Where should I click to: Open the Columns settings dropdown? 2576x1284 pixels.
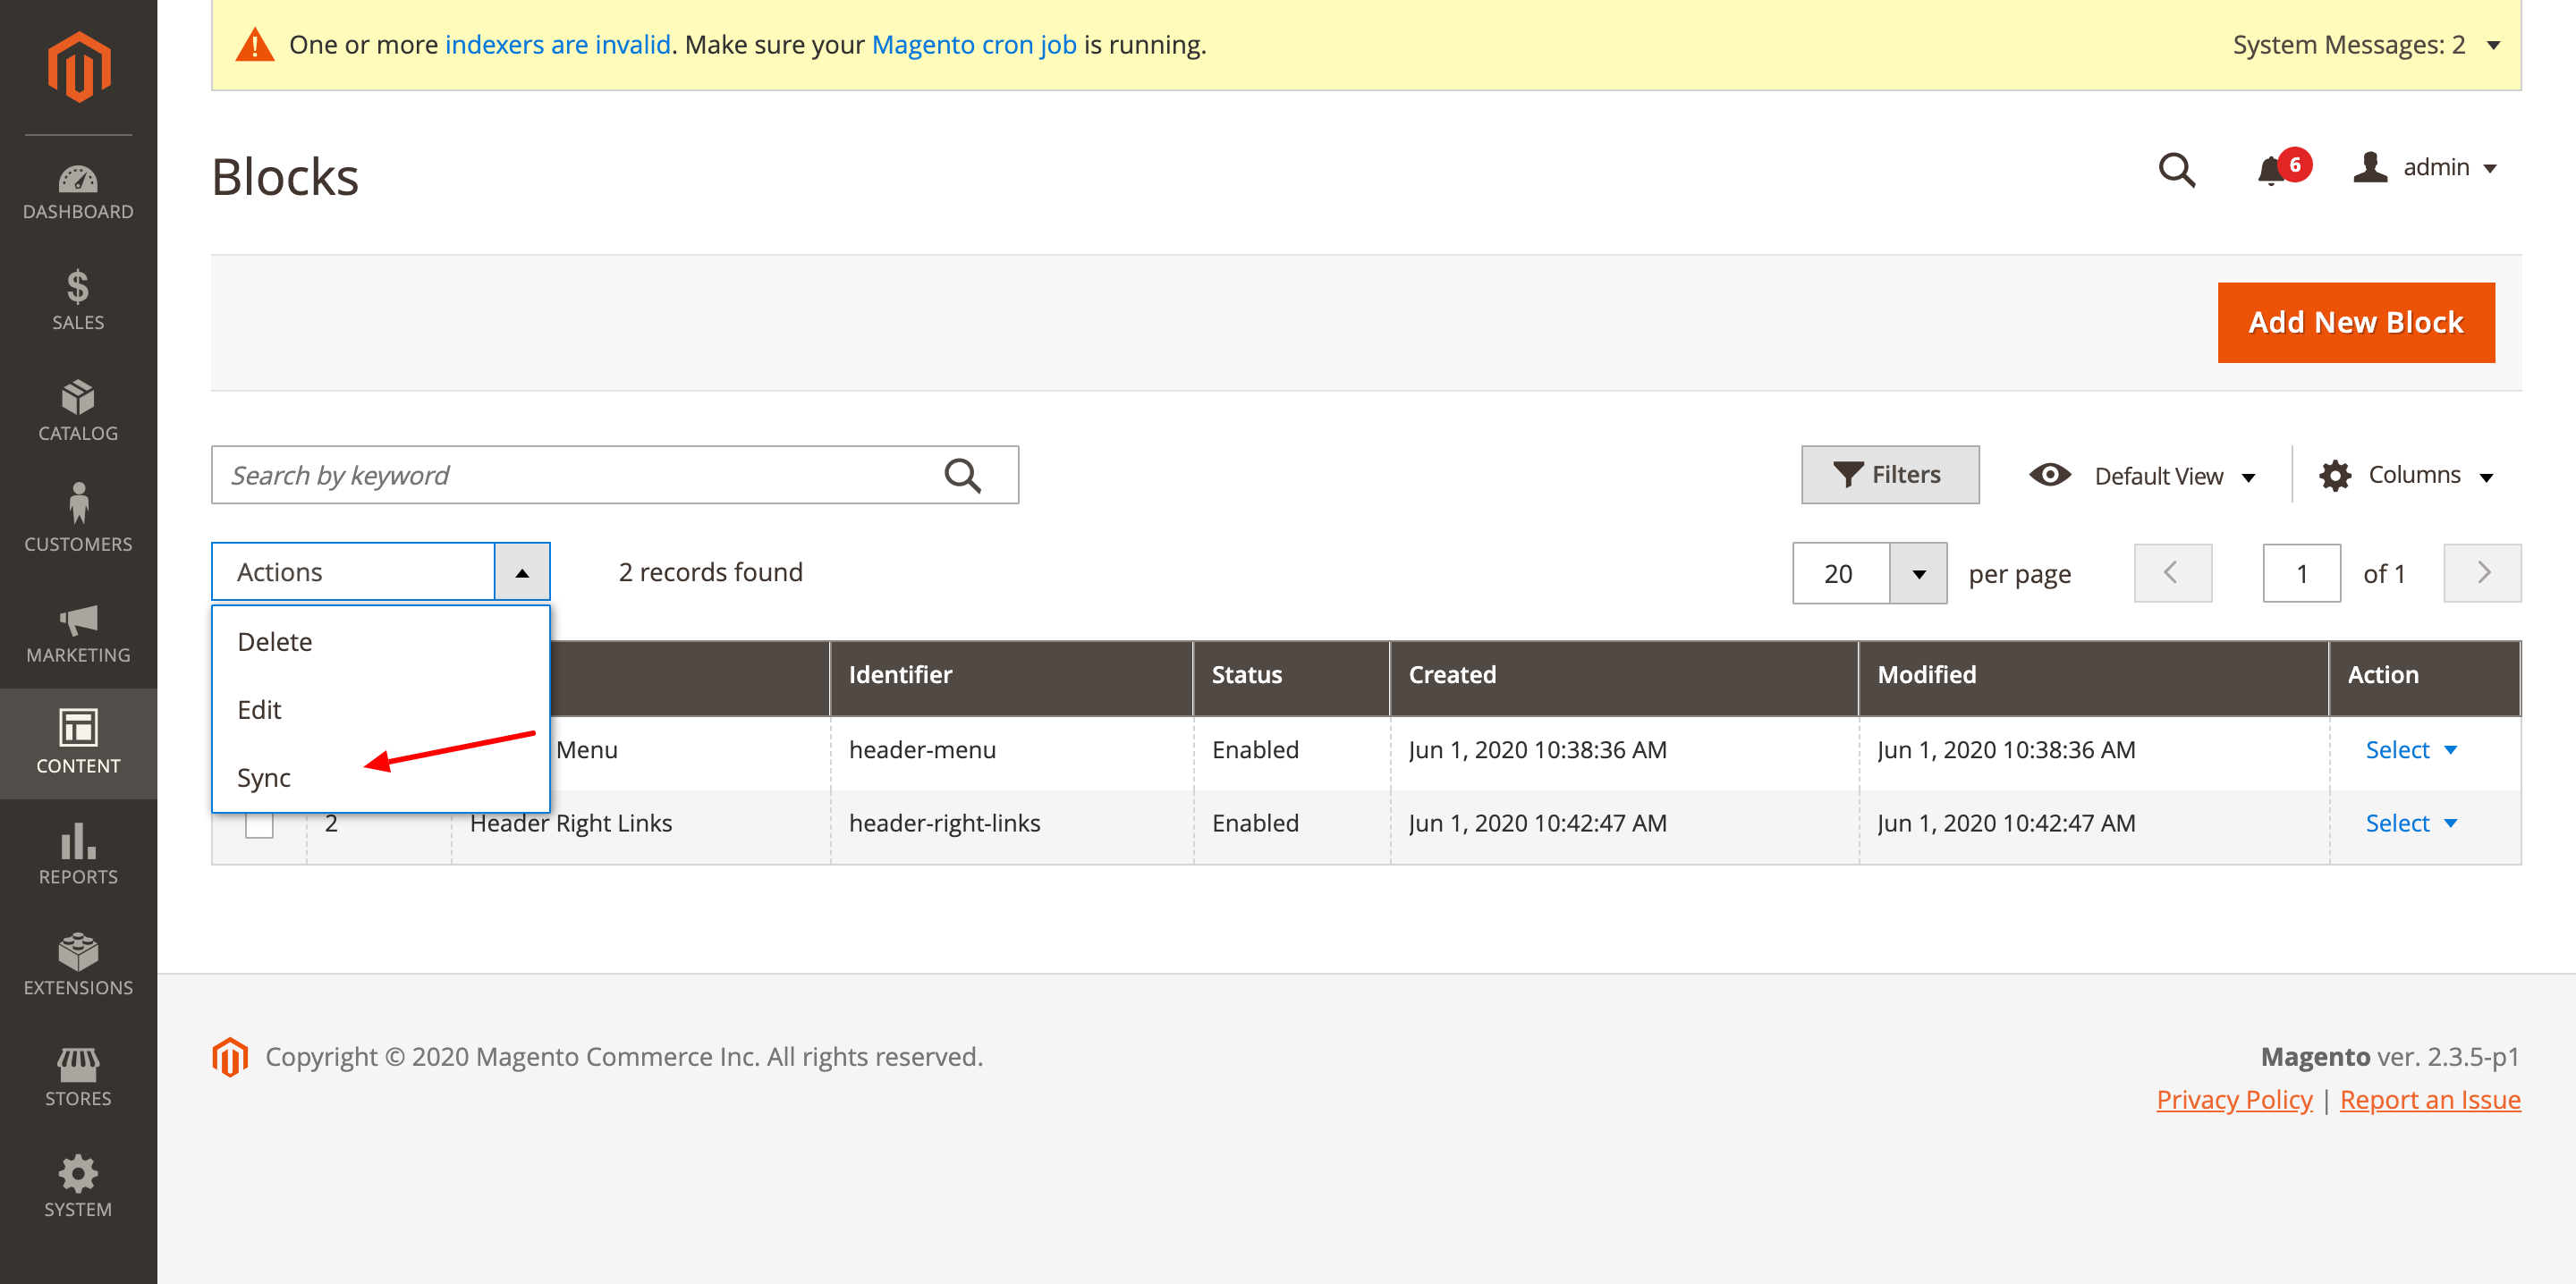2406,475
